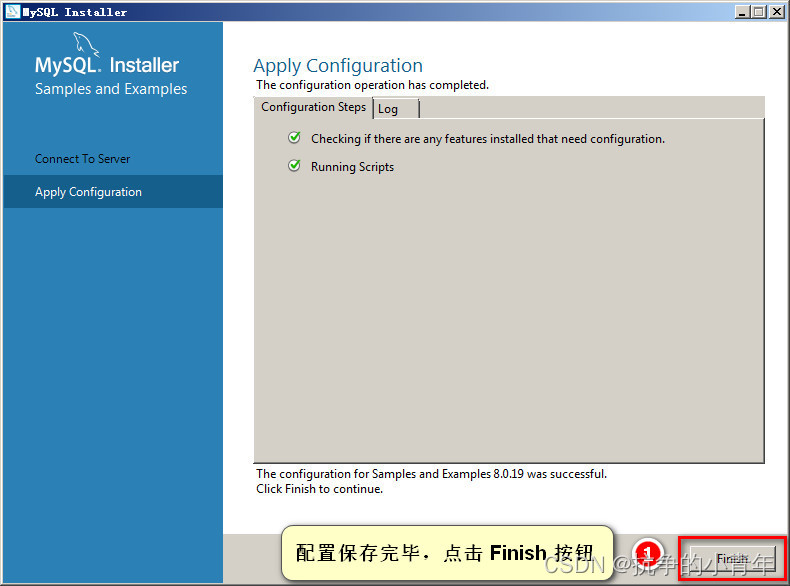Image resolution: width=790 pixels, height=586 pixels.
Task: Click the 'Samples and Examples 8.0.19 was successful' message
Action: click(431, 474)
